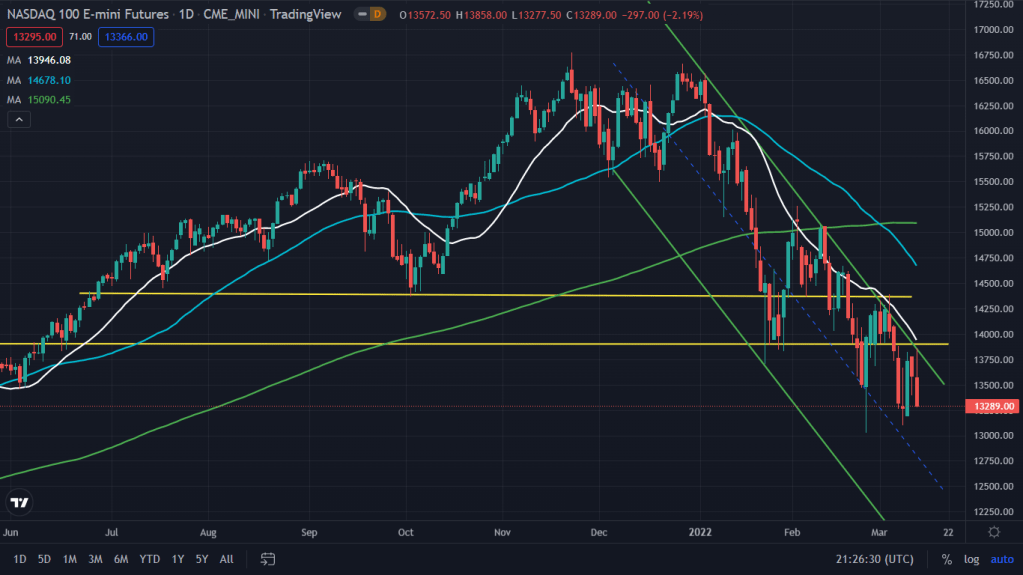This screenshot has width=1023, height=575.
Task: Toggle log scale mode
Action: (x=973, y=559)
